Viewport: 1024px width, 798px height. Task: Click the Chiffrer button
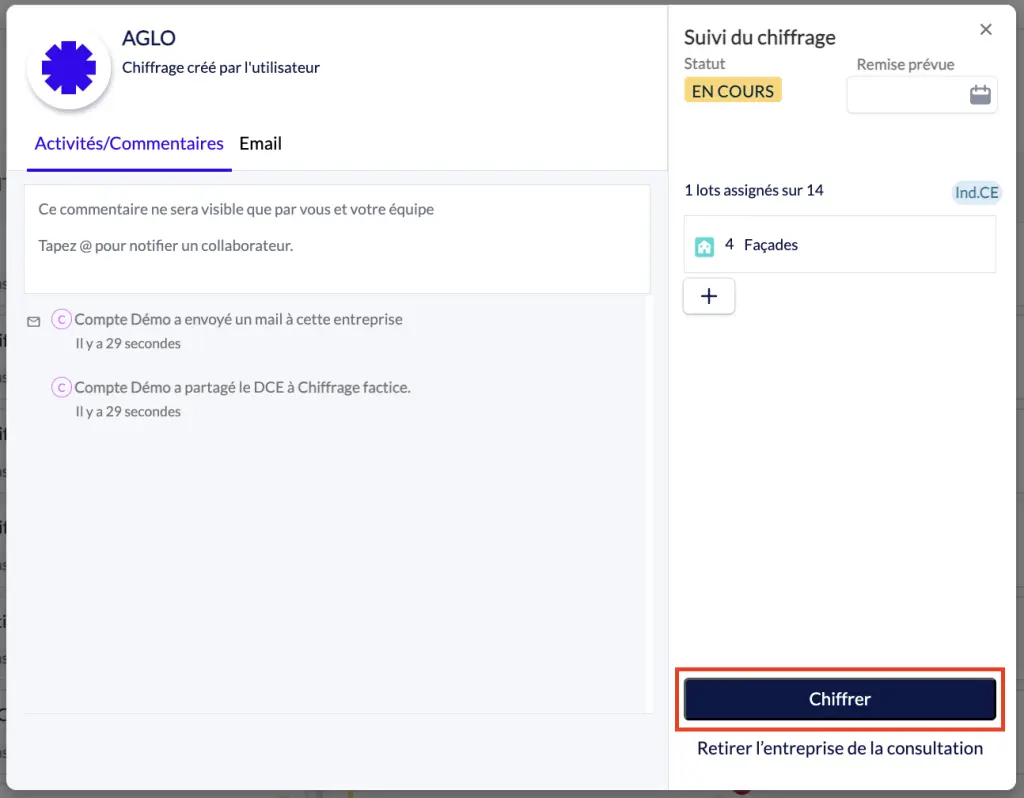click(839, 699)
